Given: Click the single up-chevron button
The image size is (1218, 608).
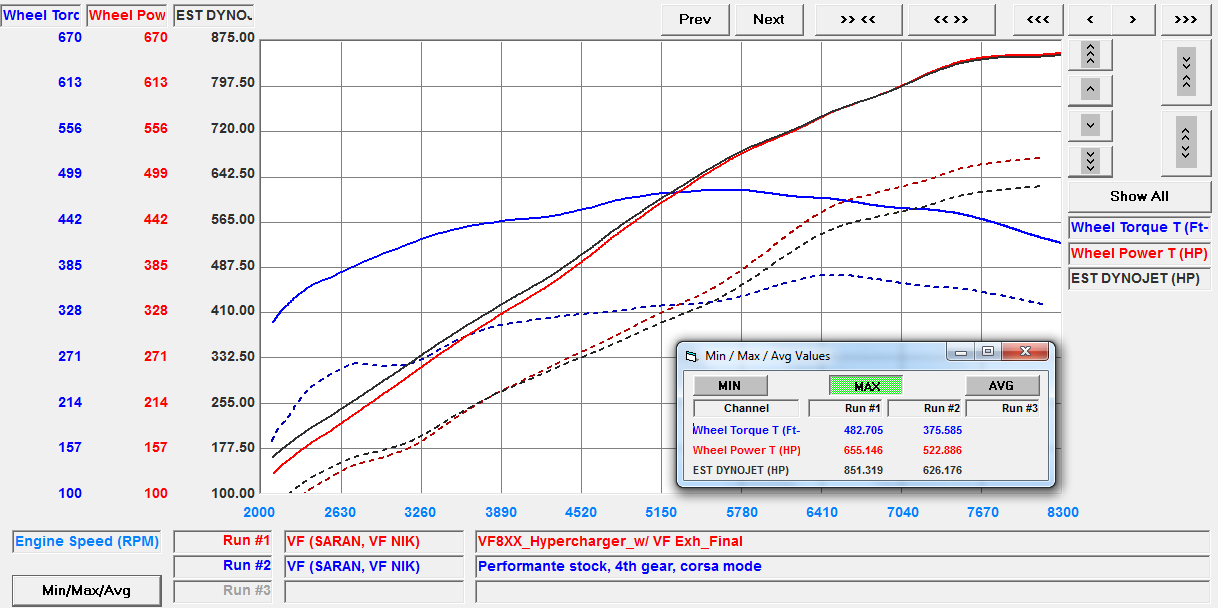Looking at the screenshot, I should coord(1090,90).
